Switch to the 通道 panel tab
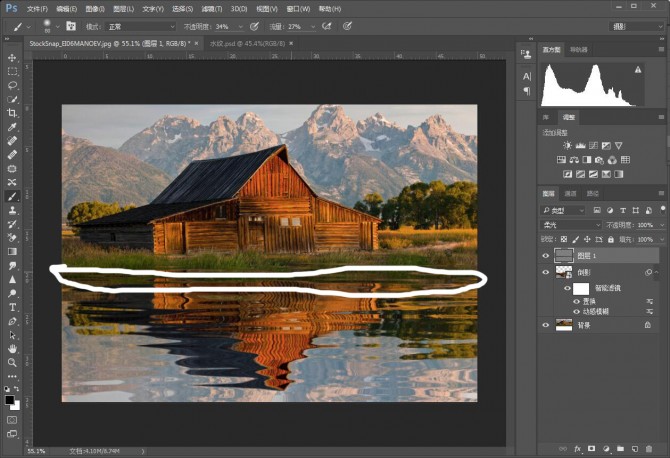Viewport: 670px width, 458px height. [571, 193]
